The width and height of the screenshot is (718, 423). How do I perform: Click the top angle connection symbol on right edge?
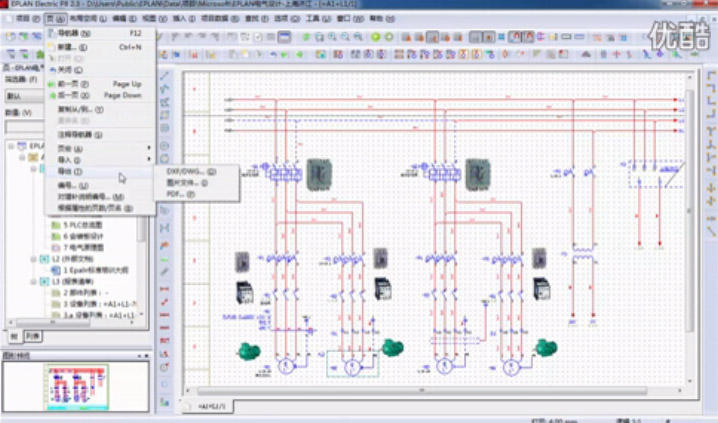point(711,76)
